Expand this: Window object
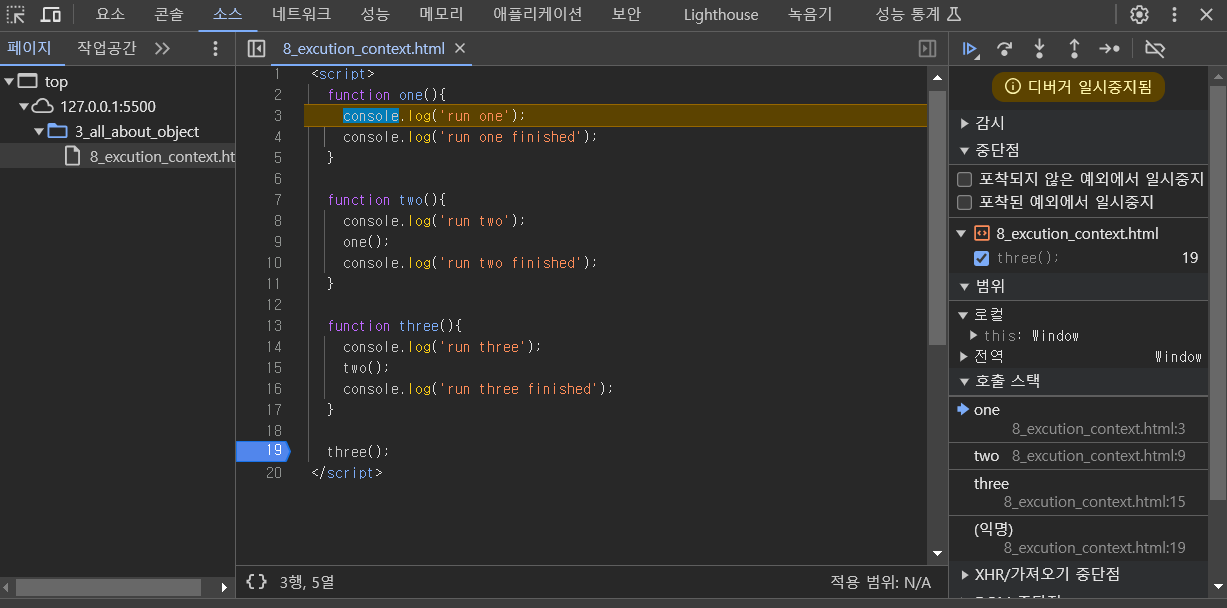Image resolution: width=1227 pixels, height=608 pixels. [974, 335]
